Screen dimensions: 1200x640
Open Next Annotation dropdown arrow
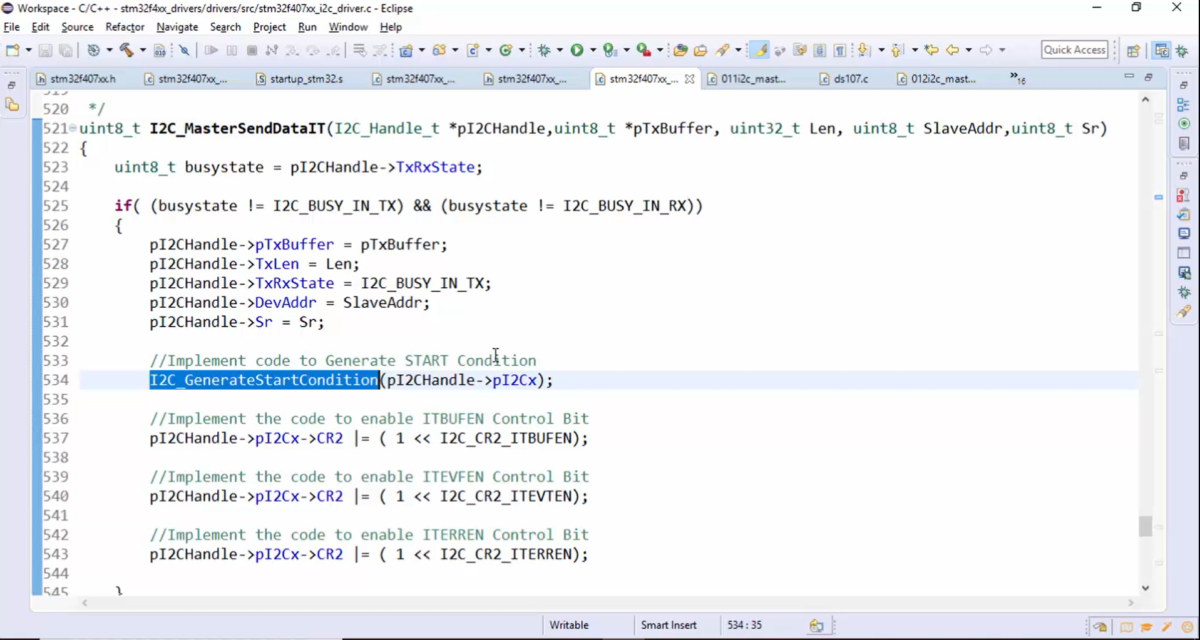pos(881,50)
